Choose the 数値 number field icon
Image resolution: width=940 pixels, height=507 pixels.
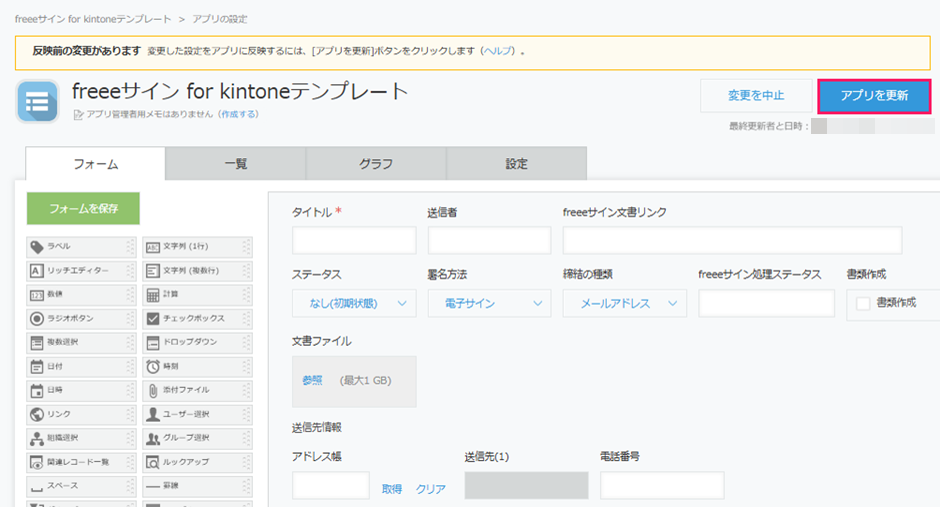[x=37, y=295]
